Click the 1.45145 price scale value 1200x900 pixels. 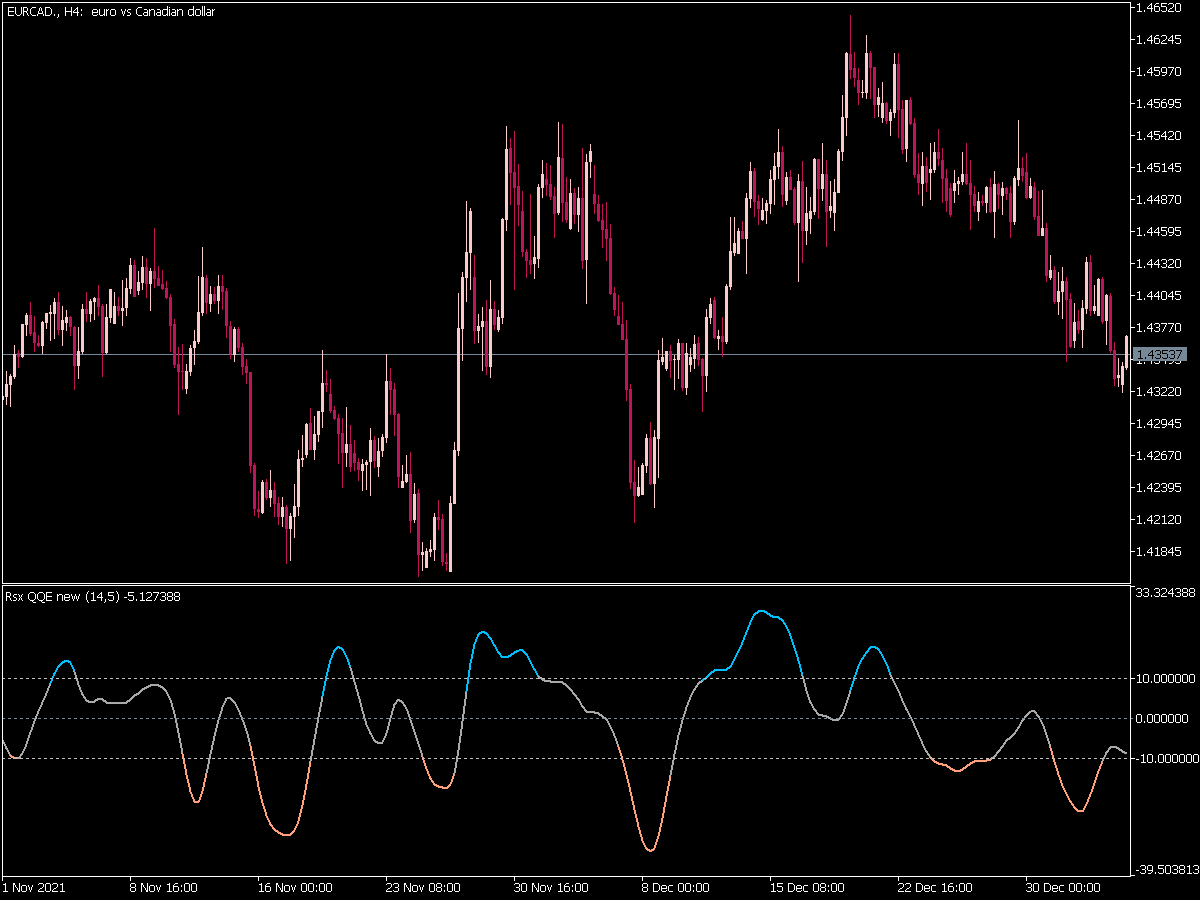[1160, 168]
